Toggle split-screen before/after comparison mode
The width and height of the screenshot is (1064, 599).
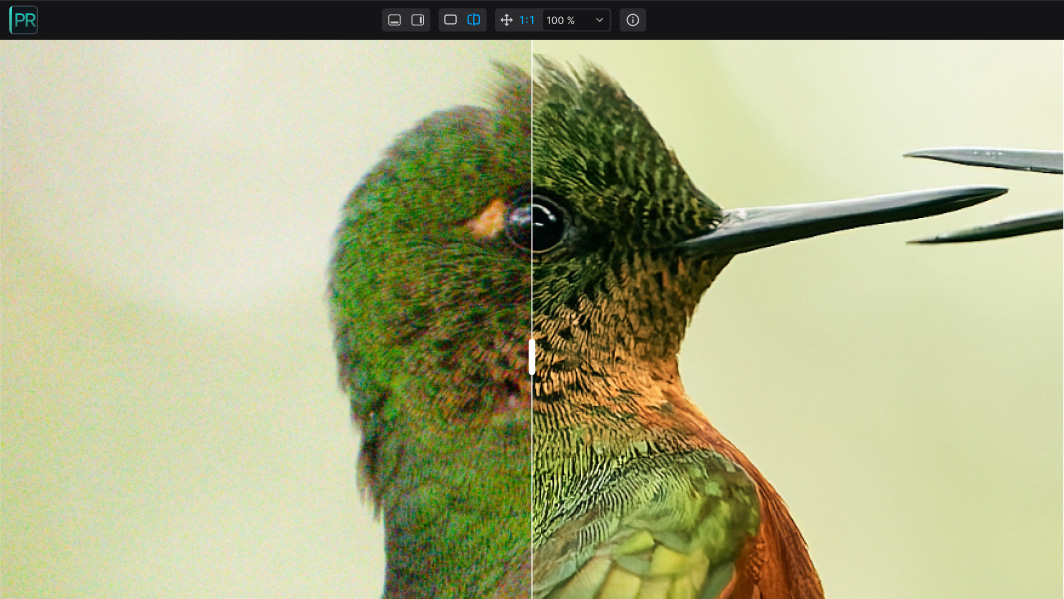(473, 19)
